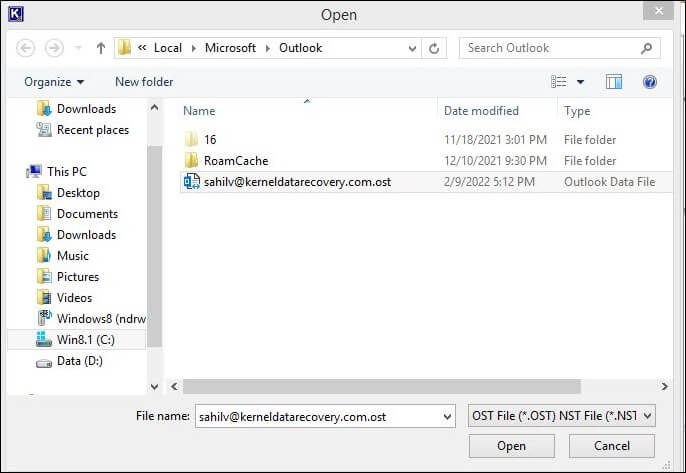Select the Local breadcrumb segment
686x473 pixels.
pos(168,48)
